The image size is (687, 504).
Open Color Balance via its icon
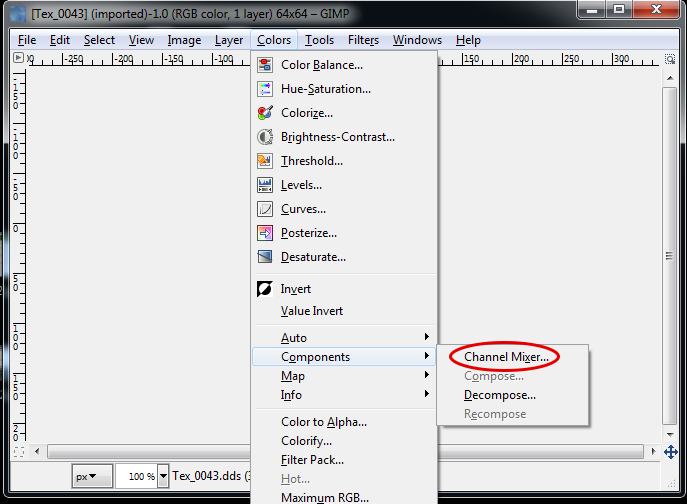(265, 65)
